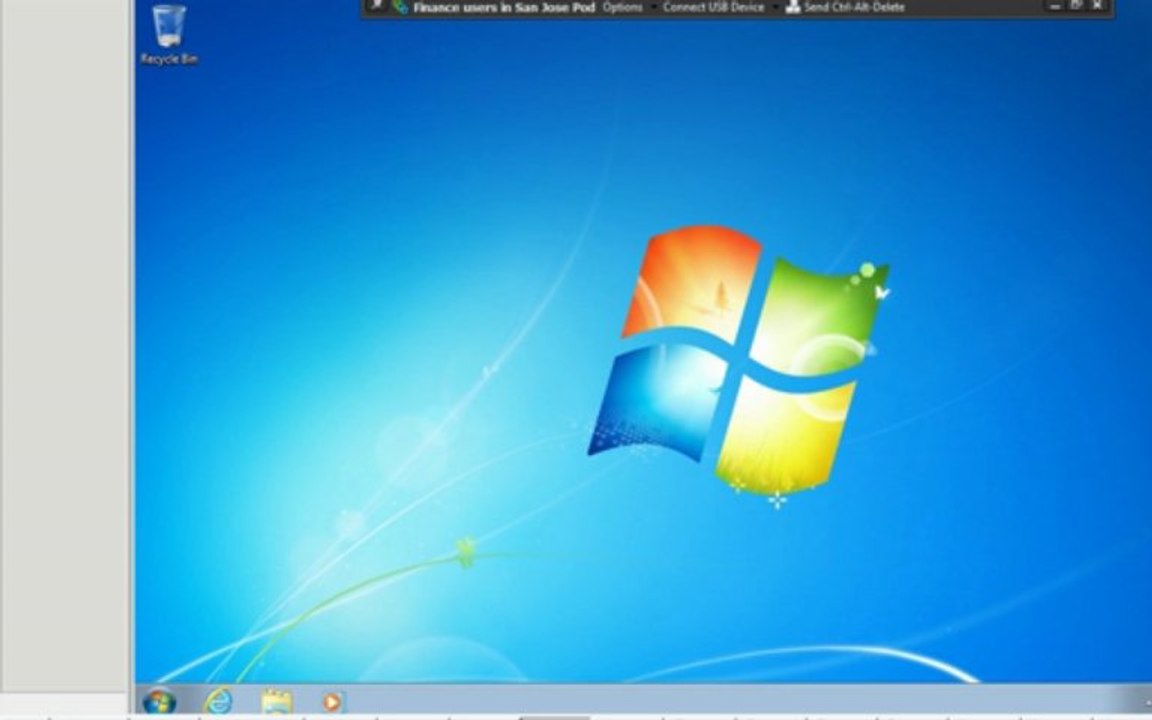Minimize the remote desktop session window
Screen dimensions: 1152x720
(1054, 6)
